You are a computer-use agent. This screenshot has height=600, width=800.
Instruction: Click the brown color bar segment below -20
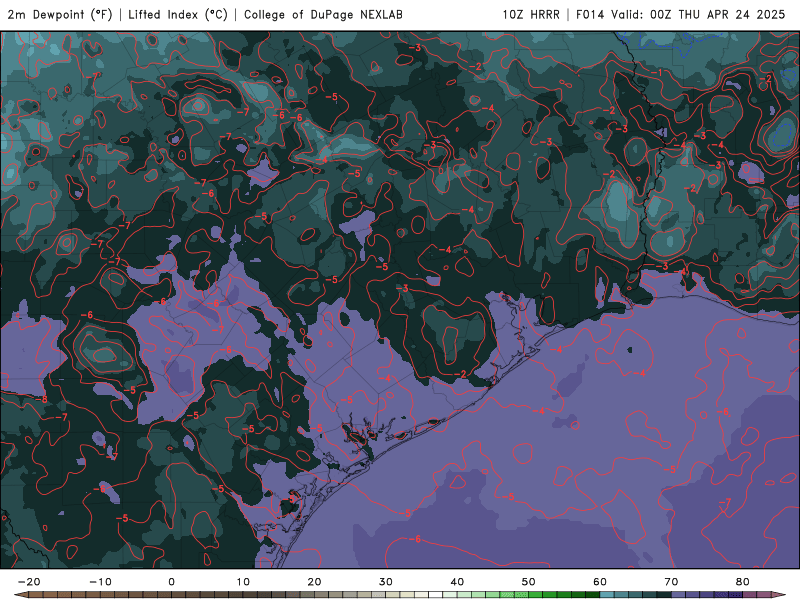pos(36,595)
